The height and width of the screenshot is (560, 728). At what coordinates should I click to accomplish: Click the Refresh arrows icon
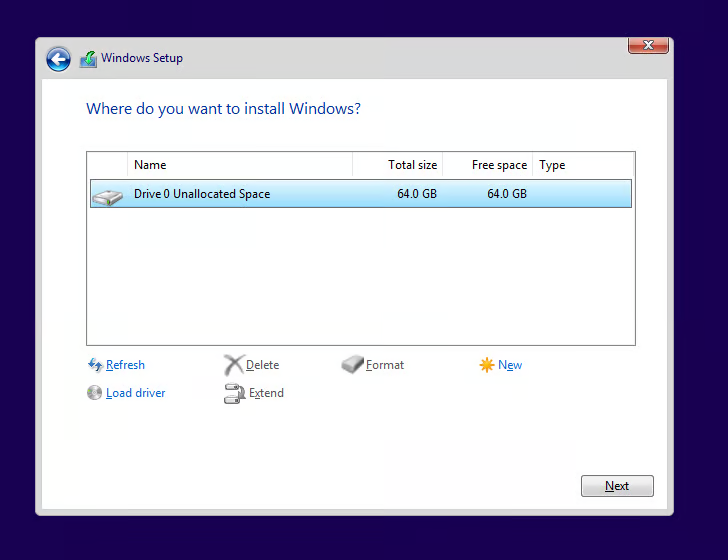click(95, 365)
